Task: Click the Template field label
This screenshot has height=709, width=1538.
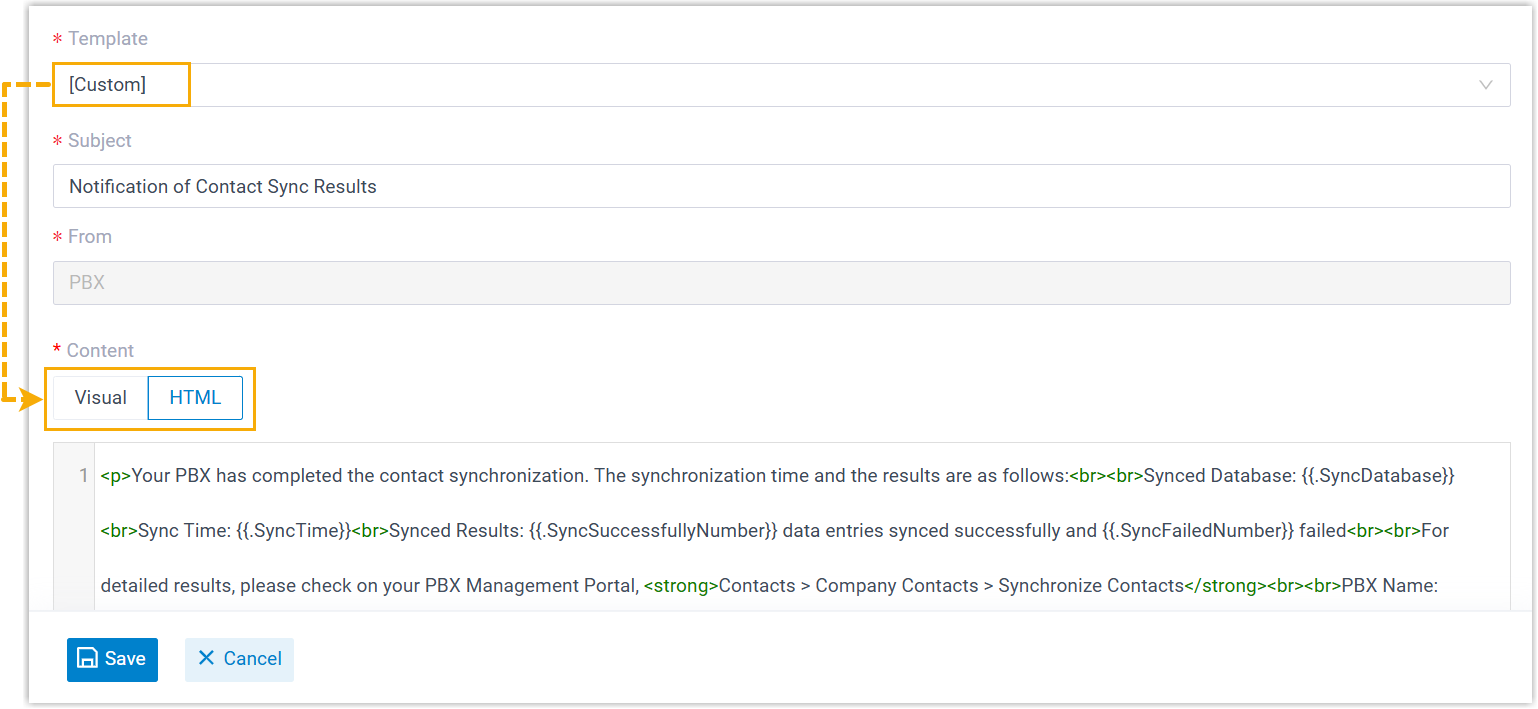Action: tap(107, 39)
